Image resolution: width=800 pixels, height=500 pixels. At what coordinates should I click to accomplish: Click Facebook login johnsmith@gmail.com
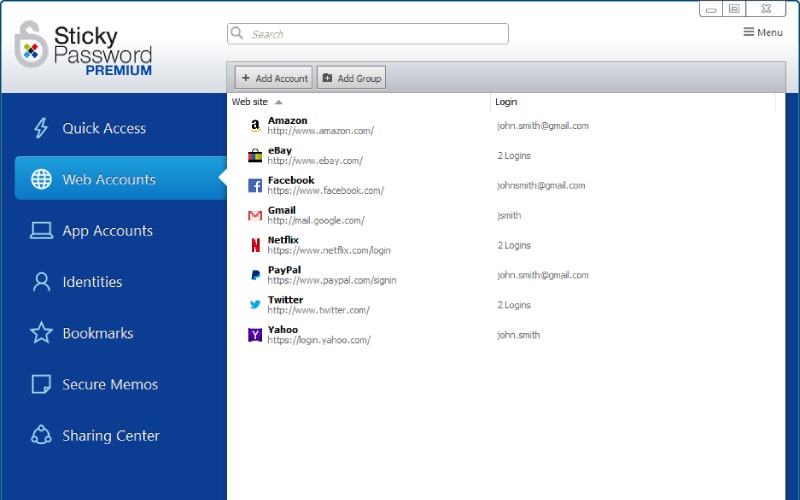pyautogui.click(x=541, y=185)
